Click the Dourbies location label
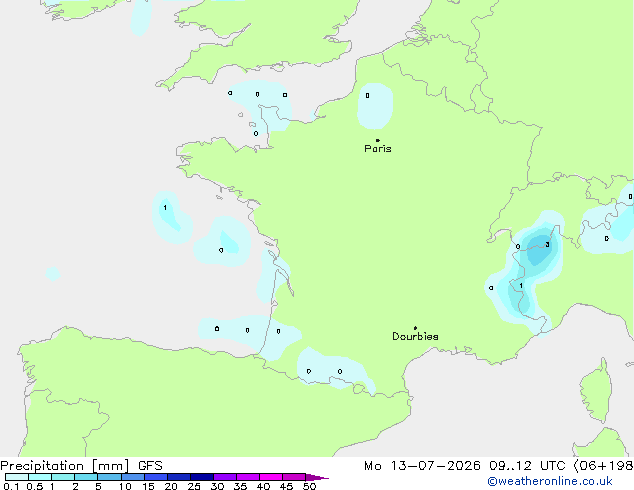Screen dimensions: 634x490 (415, 336)
